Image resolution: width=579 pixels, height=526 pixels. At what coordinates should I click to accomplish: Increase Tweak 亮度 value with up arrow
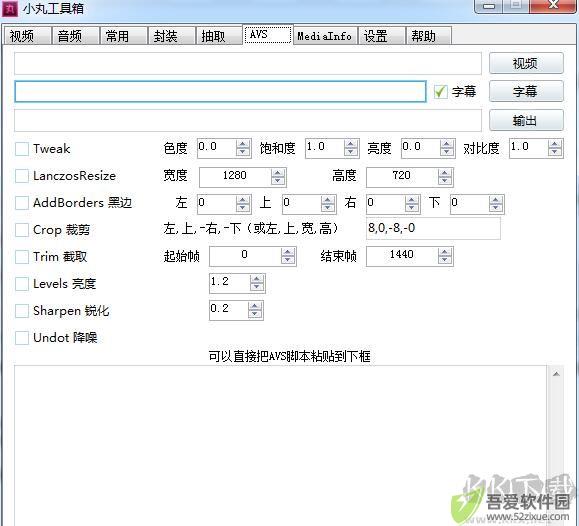coord(447,144)
